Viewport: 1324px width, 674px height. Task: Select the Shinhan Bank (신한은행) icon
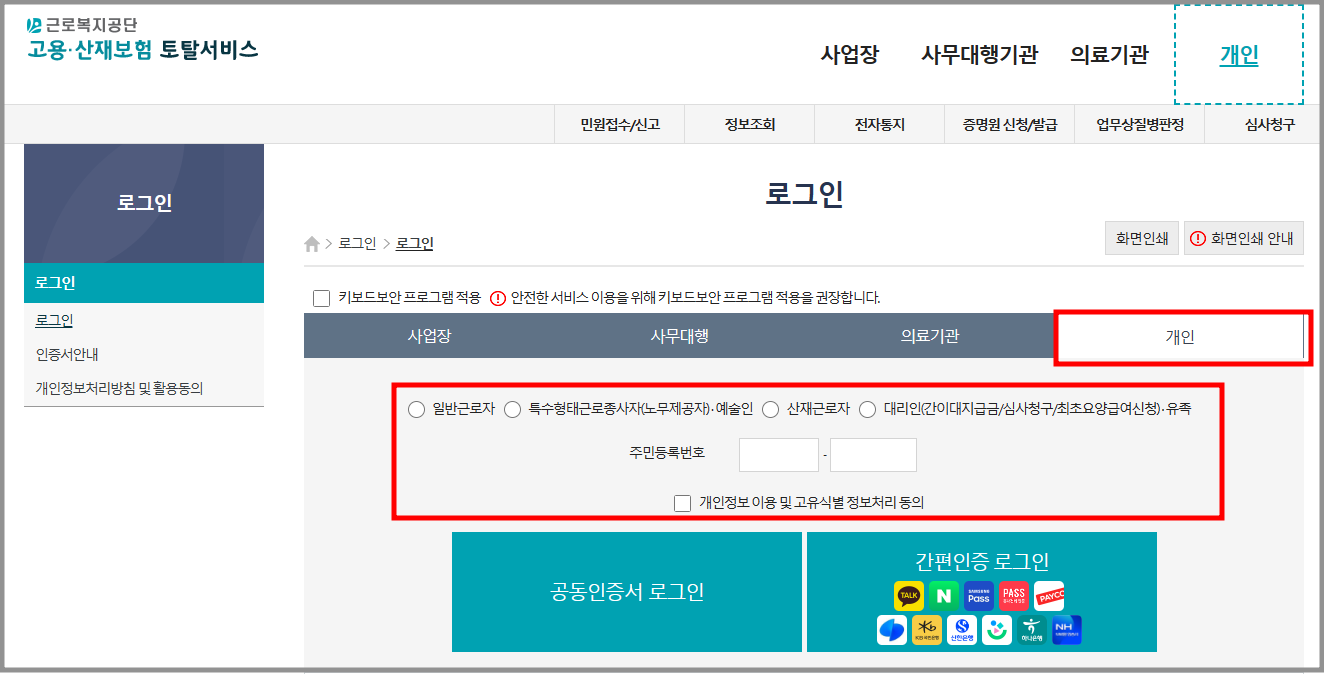click(x=962, y=630)
